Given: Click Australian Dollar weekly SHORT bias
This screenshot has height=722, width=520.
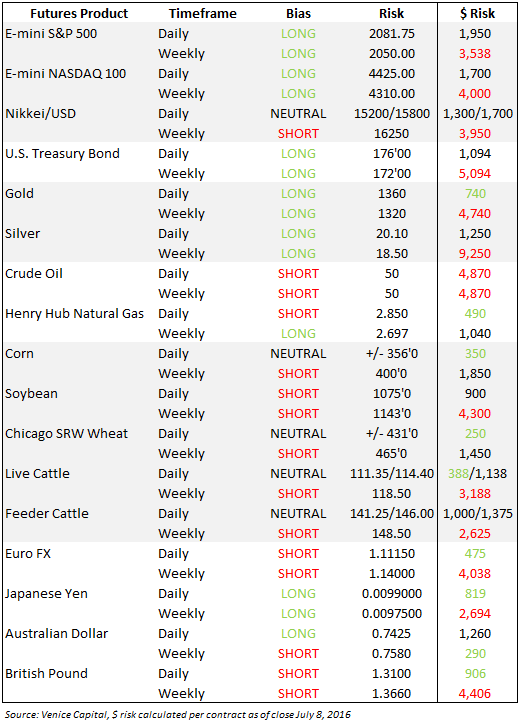Looking at the screenshot, I should [298, 653].
